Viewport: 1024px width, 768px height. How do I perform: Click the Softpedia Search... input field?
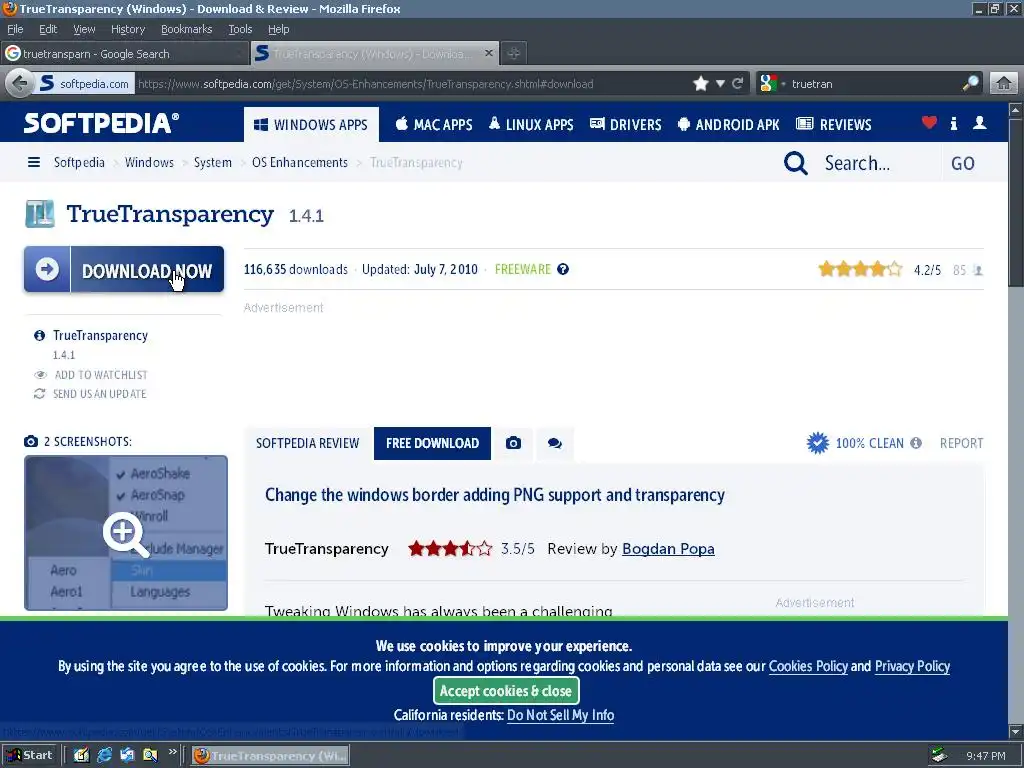(x=878, y=163)
